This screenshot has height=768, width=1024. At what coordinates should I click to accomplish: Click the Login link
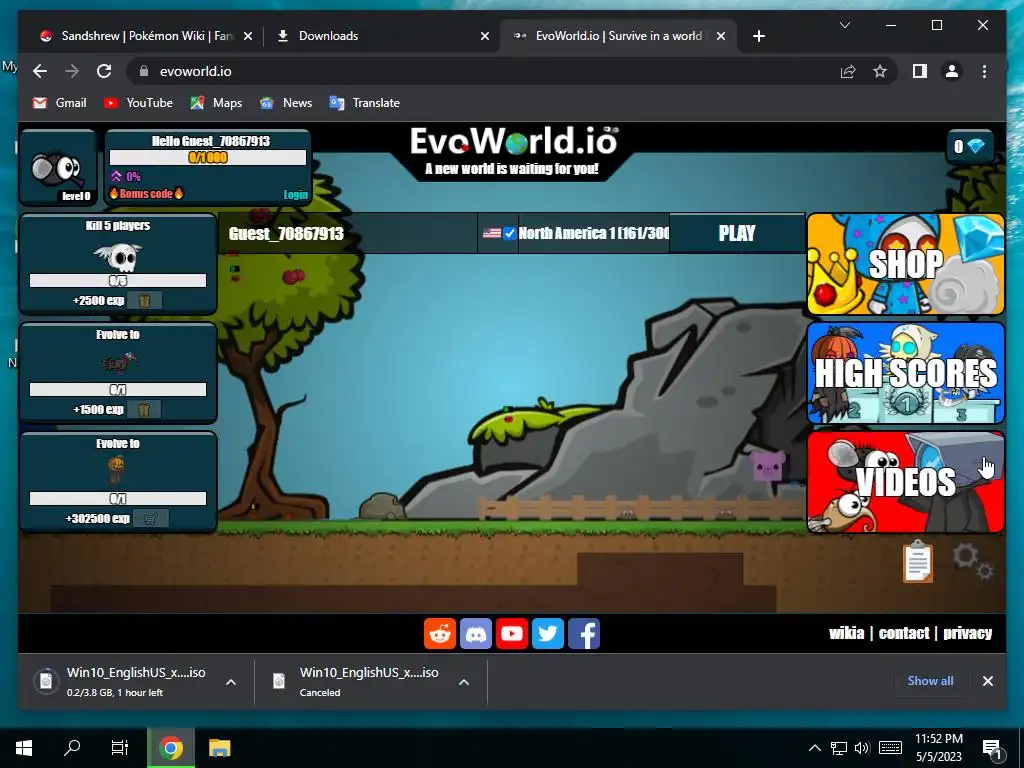point(295,195)
